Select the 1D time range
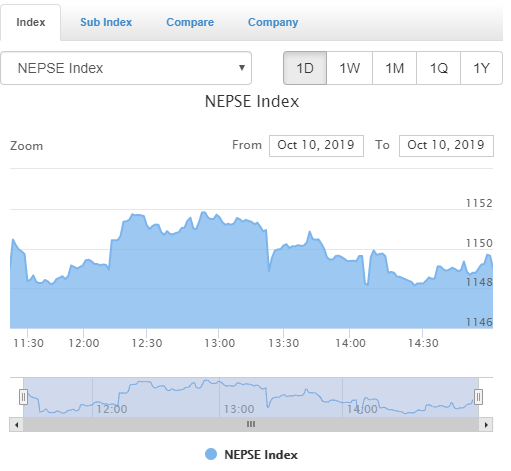 305,68
